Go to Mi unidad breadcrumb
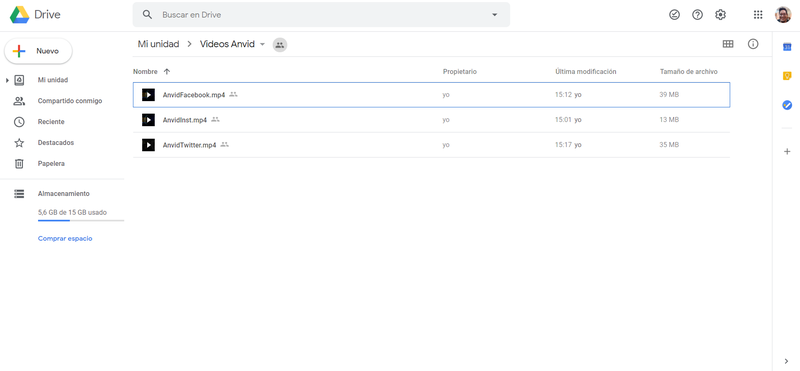 (158, 44)
